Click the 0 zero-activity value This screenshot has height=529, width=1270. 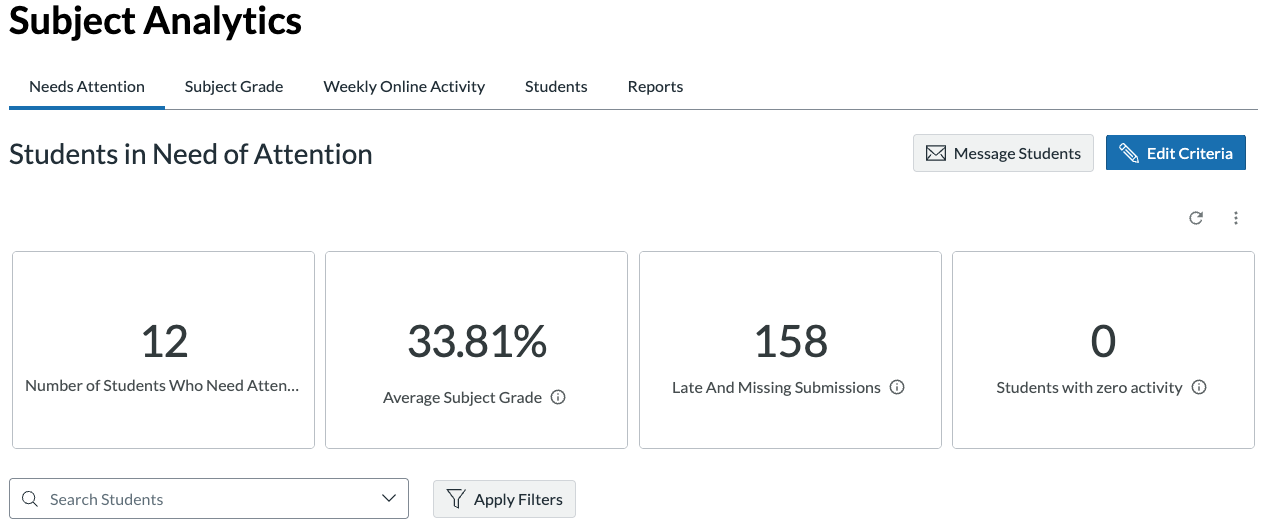point(1103,342)
